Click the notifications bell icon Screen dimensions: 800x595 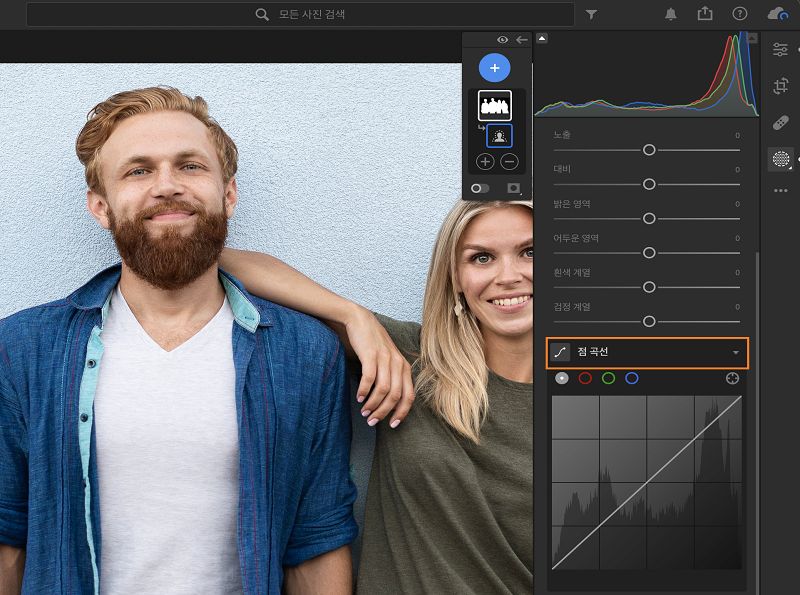(670, 14)
